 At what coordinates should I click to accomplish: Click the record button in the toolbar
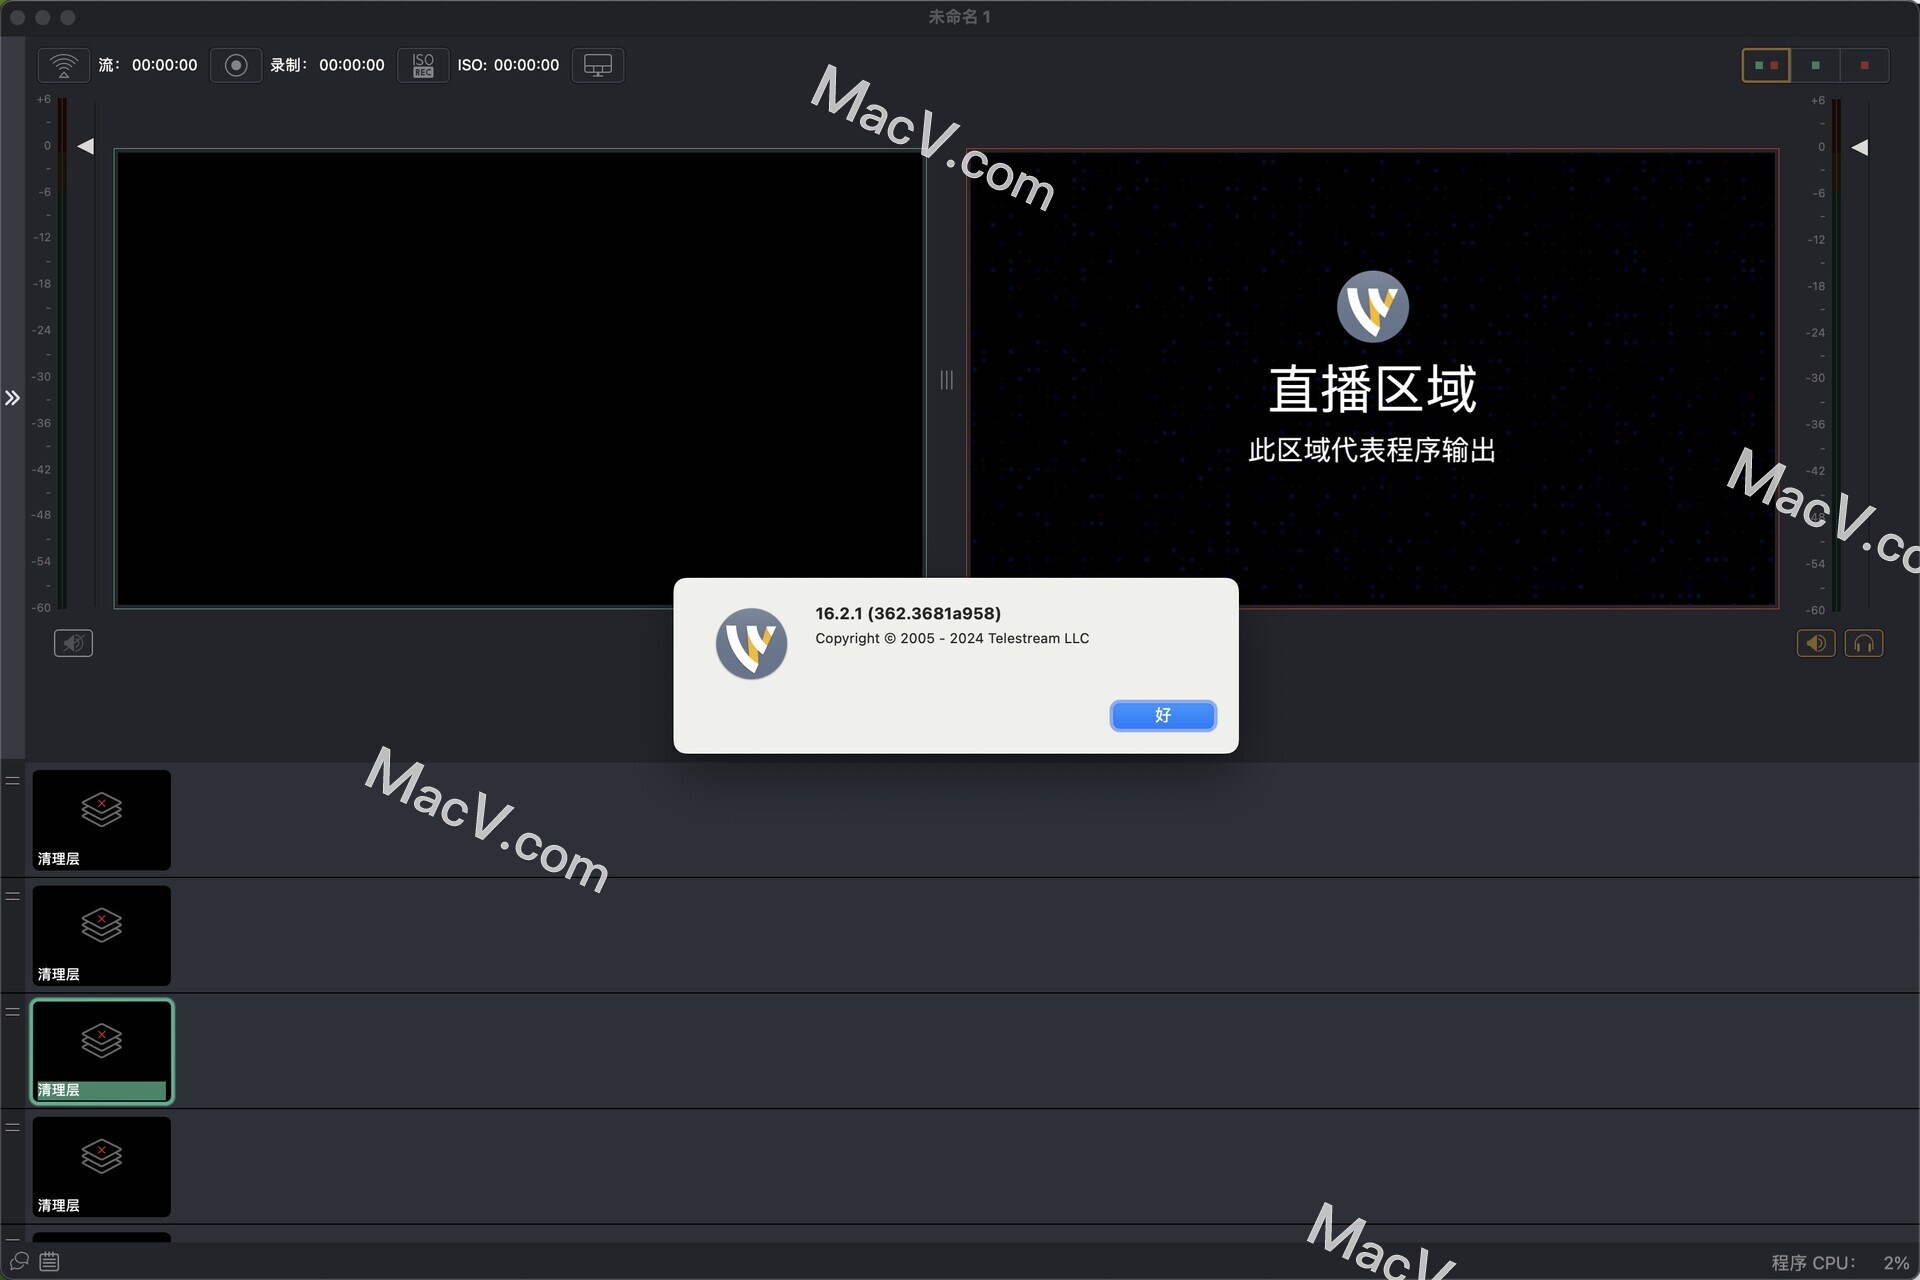pyautogui.click(x=235, y=65)
